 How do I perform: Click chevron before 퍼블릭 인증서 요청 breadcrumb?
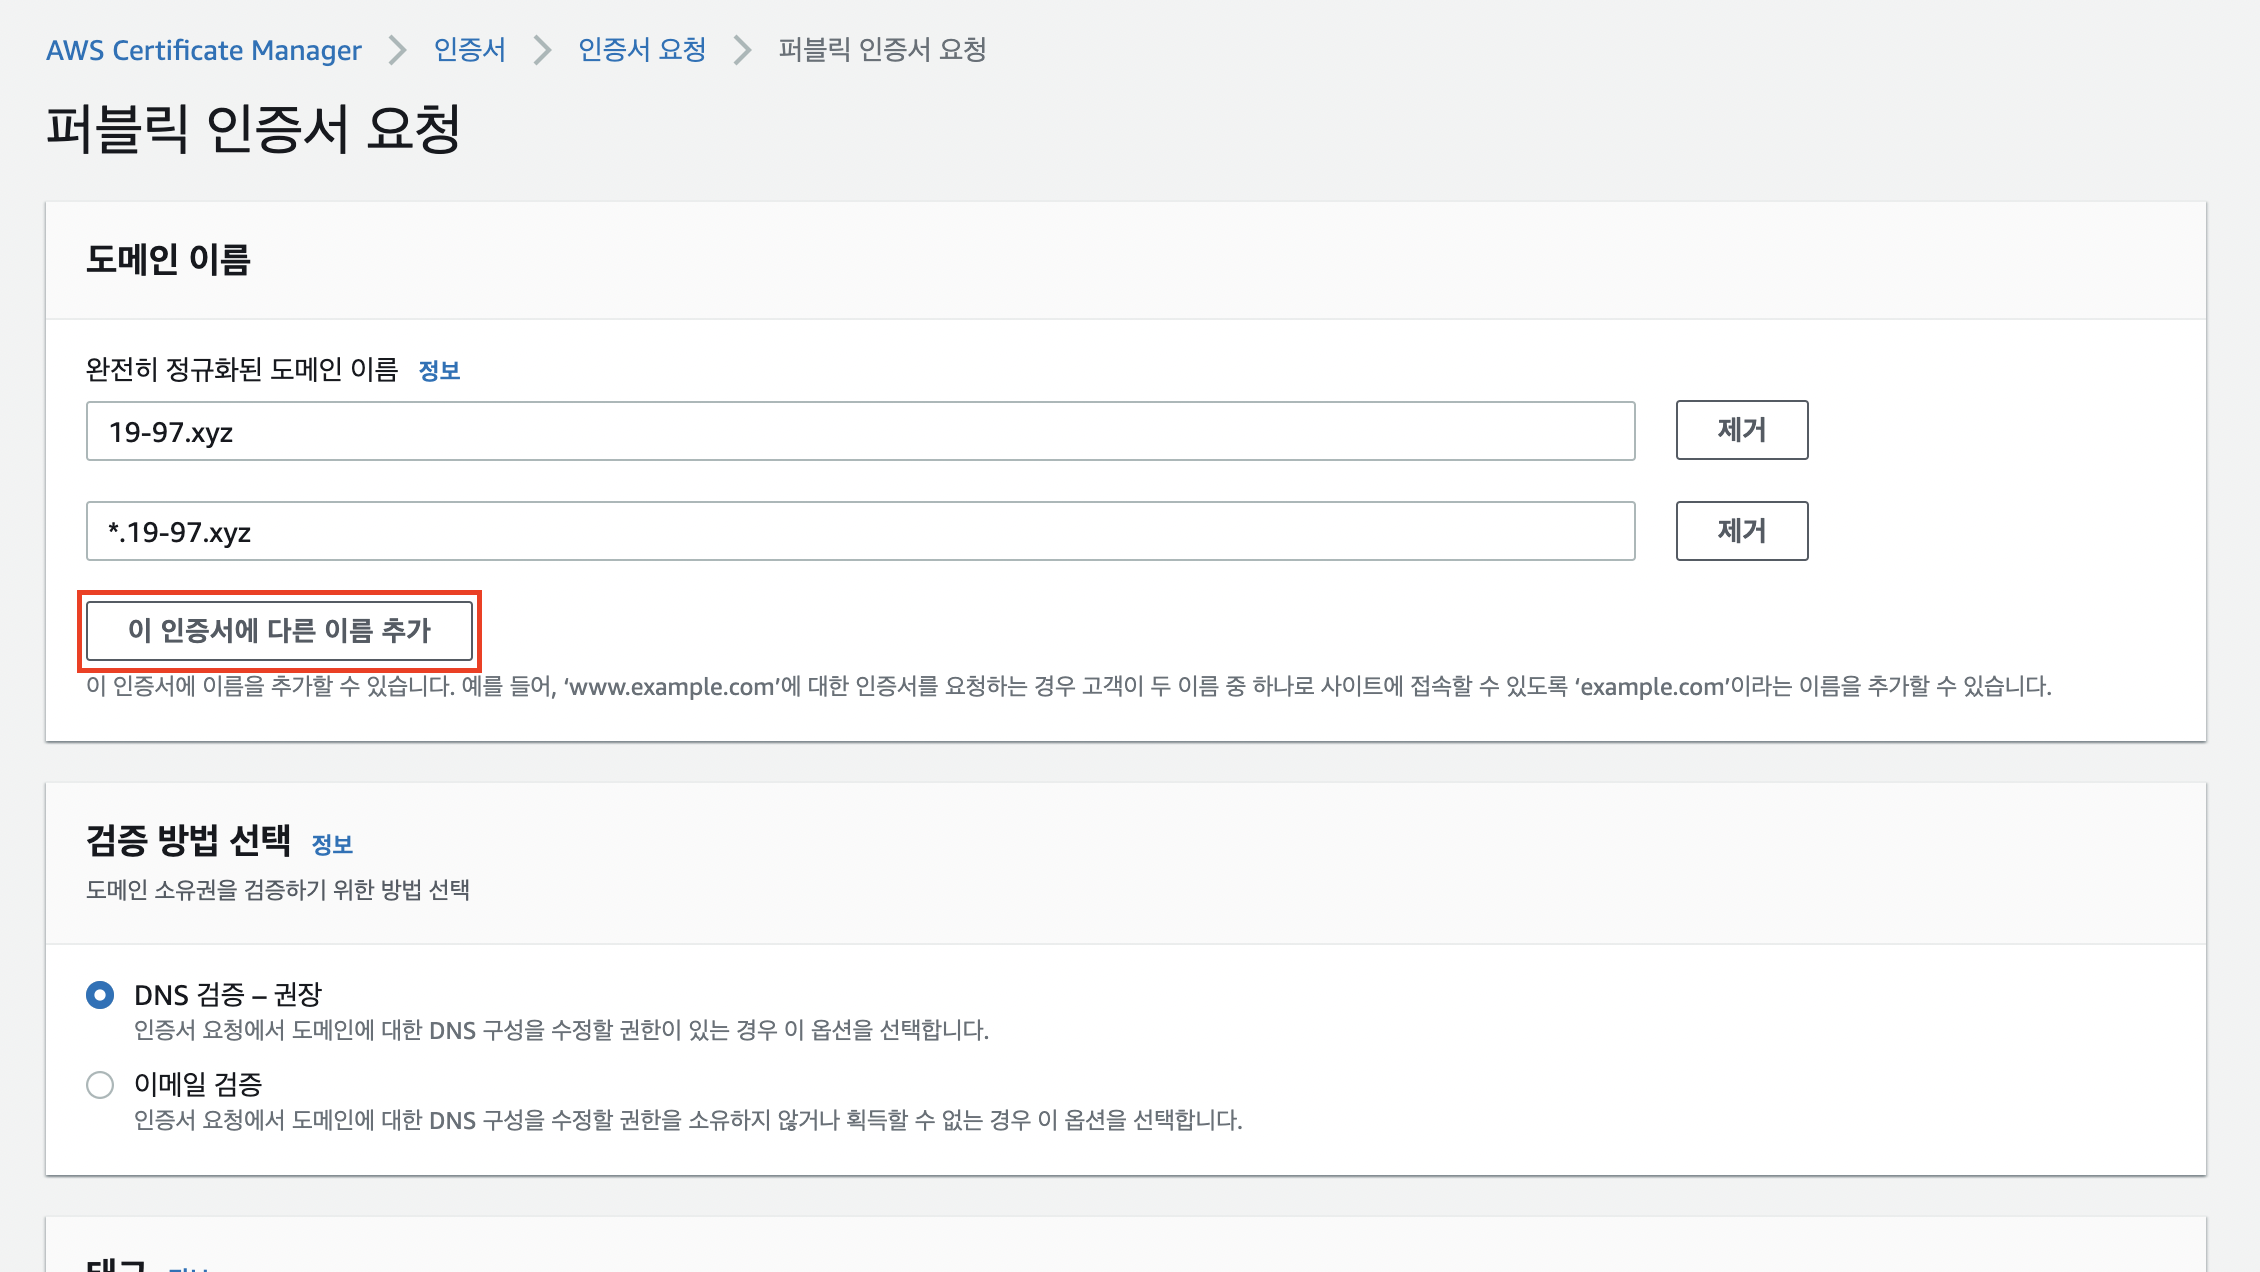(x=742, y=50)
